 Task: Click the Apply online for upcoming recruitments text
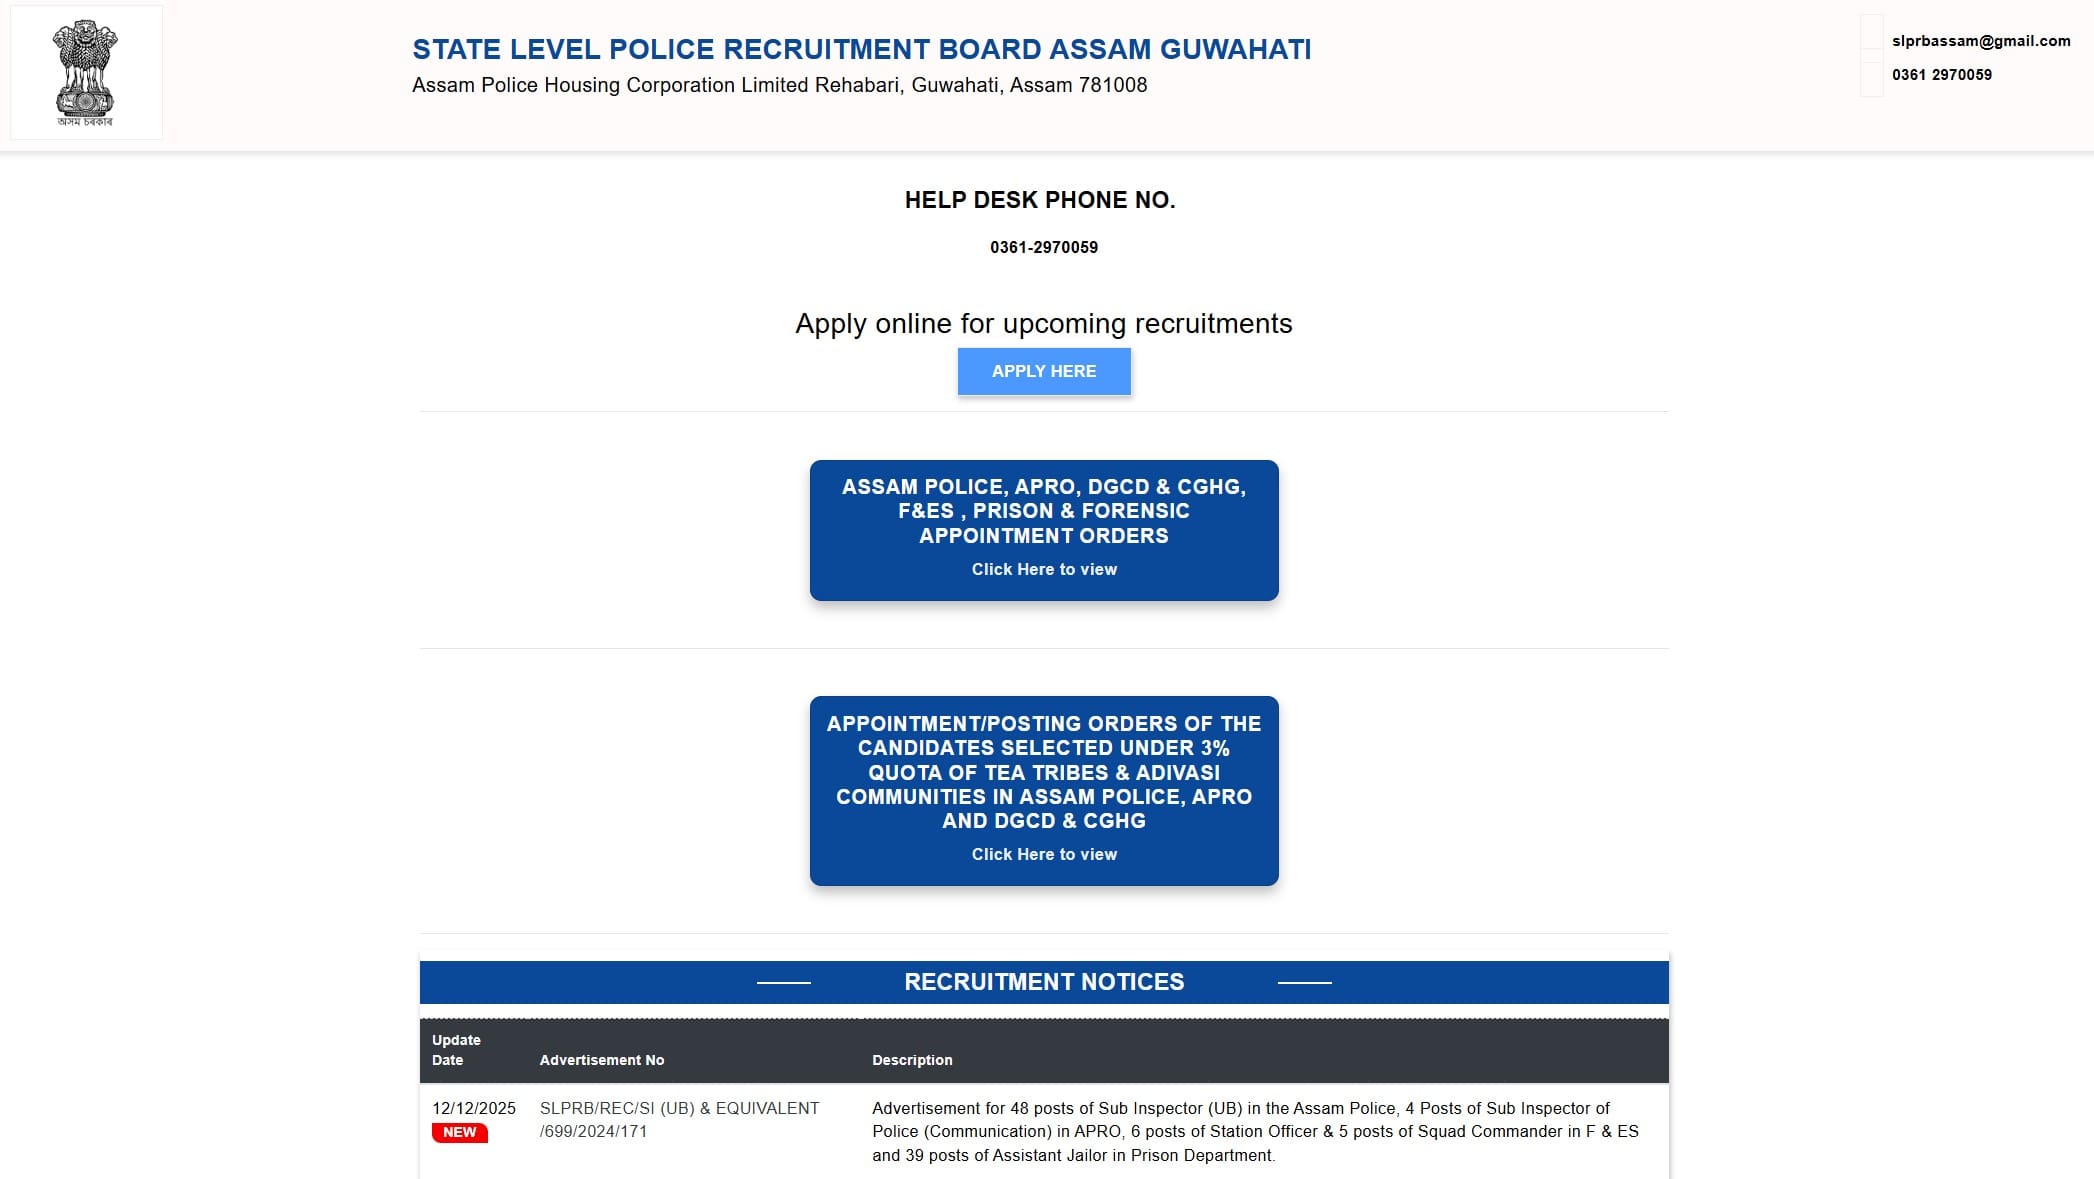click(x=1043, y=323)
